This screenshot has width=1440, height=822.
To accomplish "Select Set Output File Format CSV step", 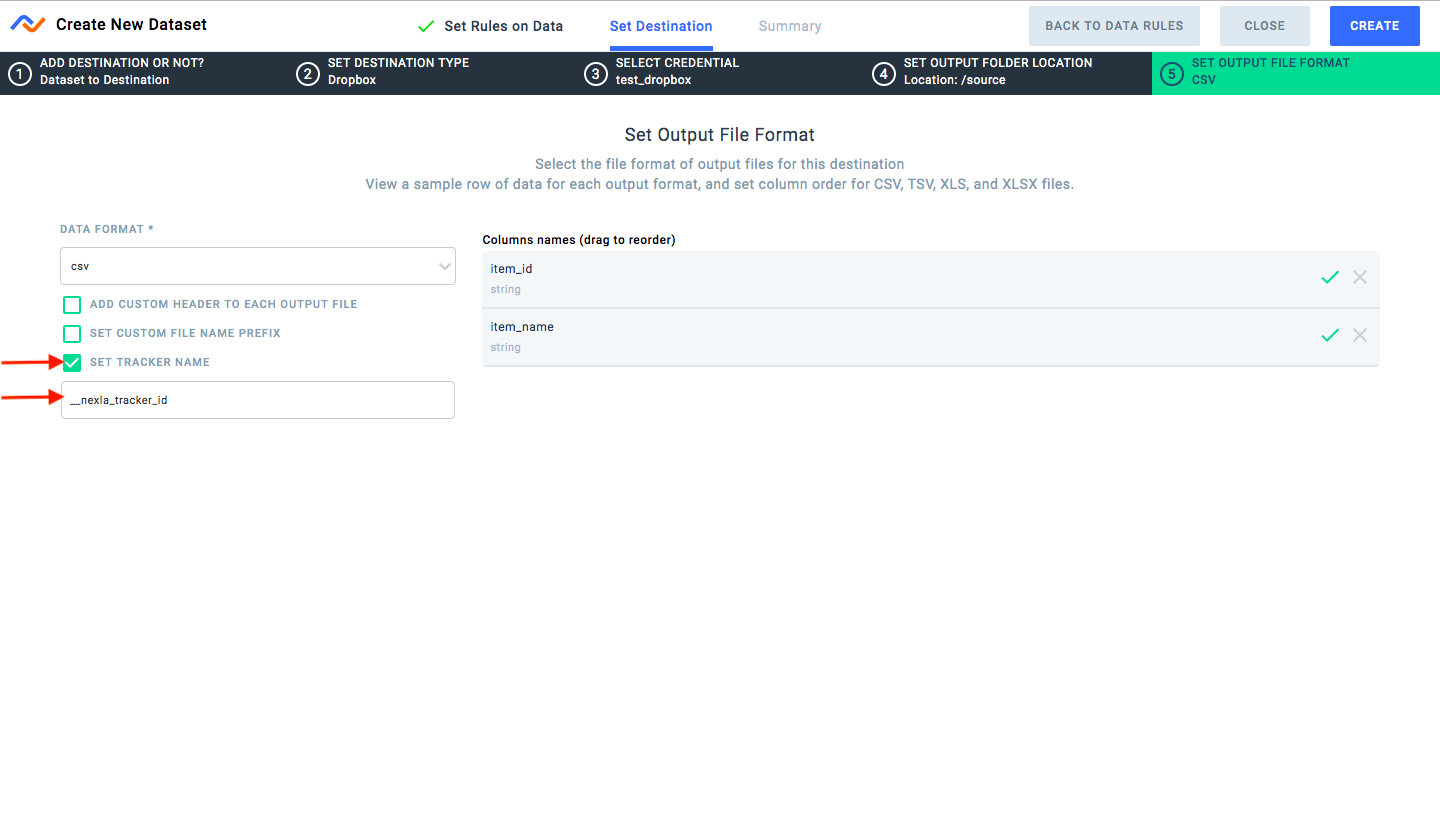I will (x=1296, y=73).
